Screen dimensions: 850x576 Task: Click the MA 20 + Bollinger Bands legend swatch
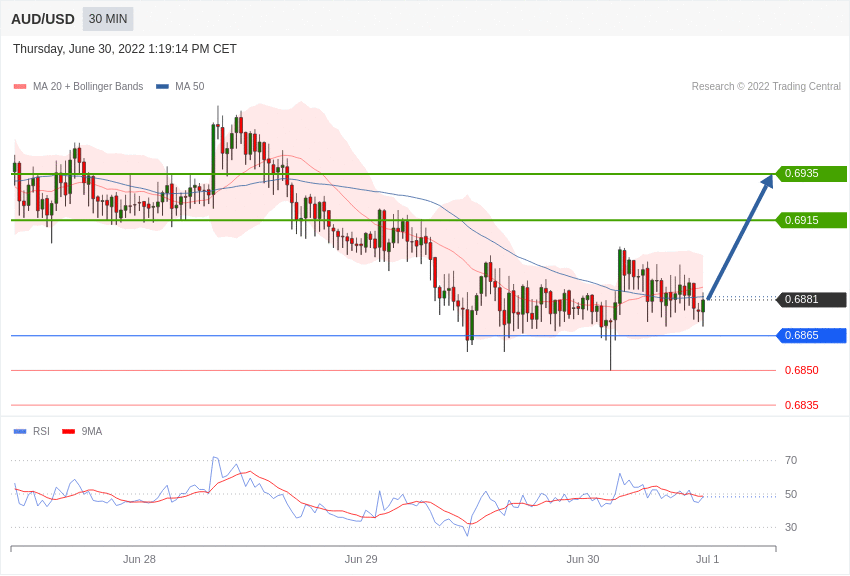(x=20, y=87)
